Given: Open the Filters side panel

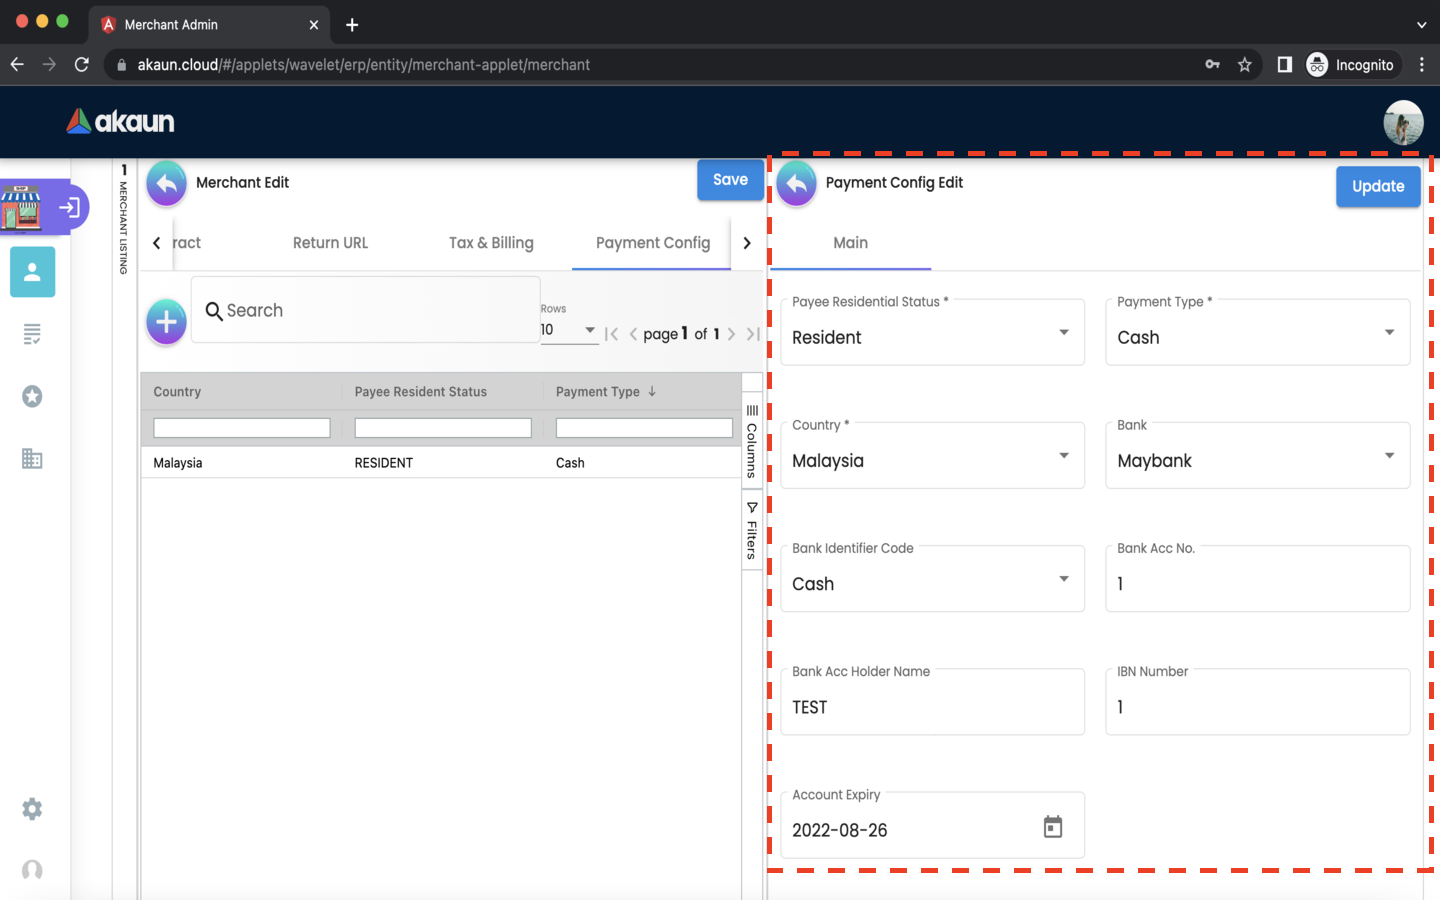Looking at the screenshot, I should click(752, 530).
